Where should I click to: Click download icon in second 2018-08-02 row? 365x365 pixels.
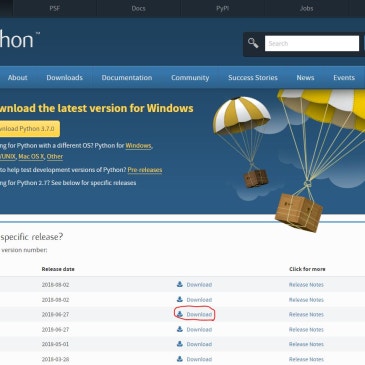pos(180,299)
